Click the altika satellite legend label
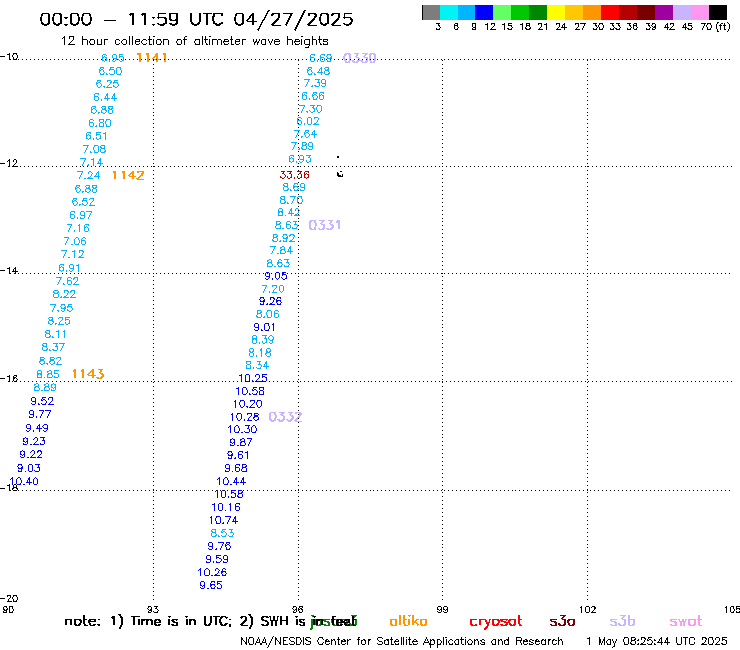Screen dimensions: 740x650 click(x=408, y=621)
